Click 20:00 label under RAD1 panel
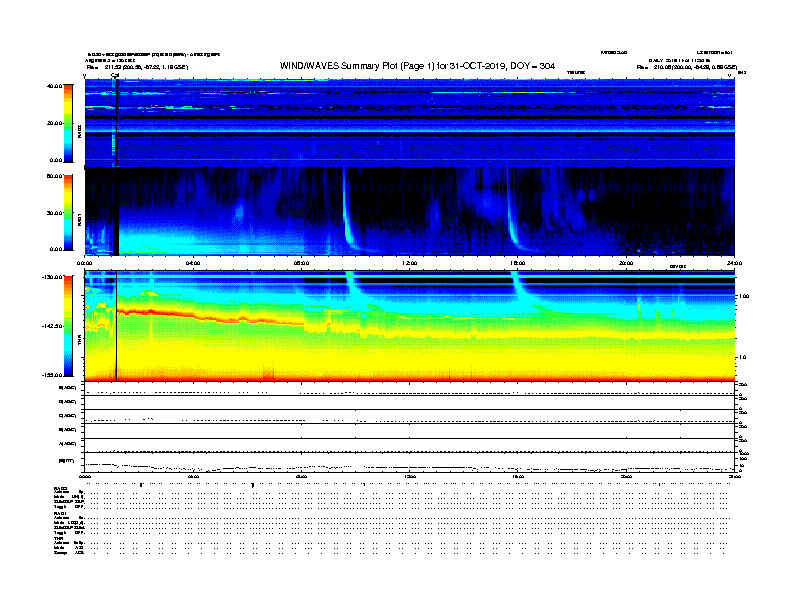 tap(626, 263)
